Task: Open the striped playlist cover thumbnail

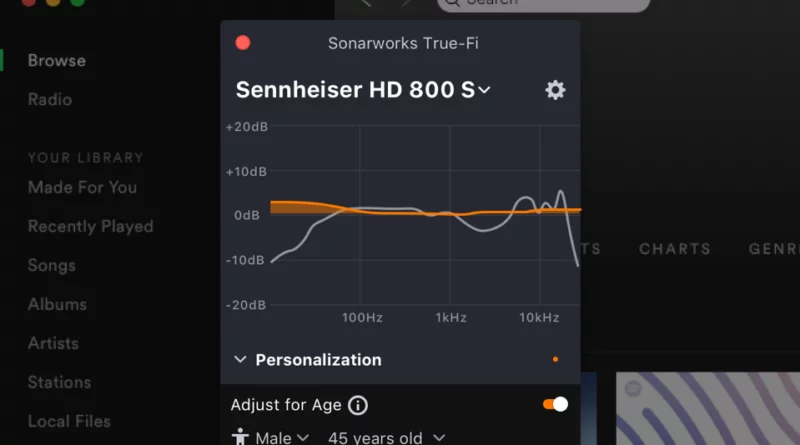Action: (708, 408)
